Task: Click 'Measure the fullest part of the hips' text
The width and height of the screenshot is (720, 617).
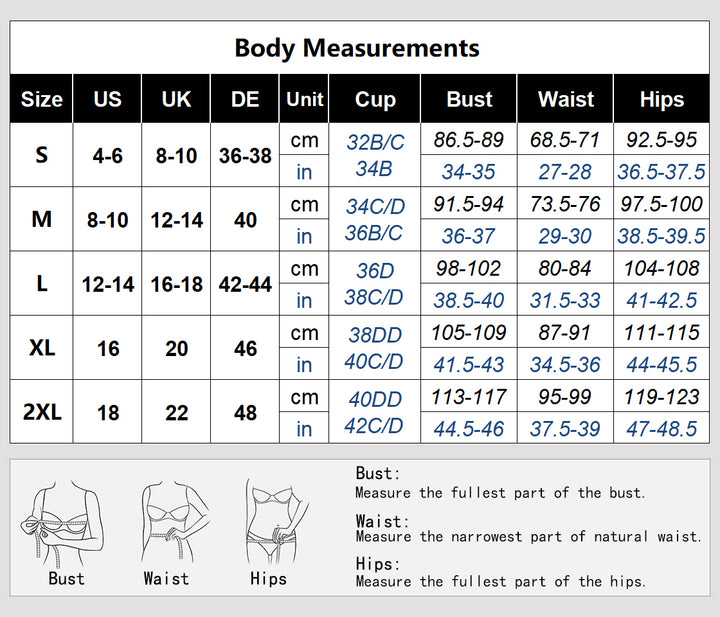Action: tap(500, 581)
